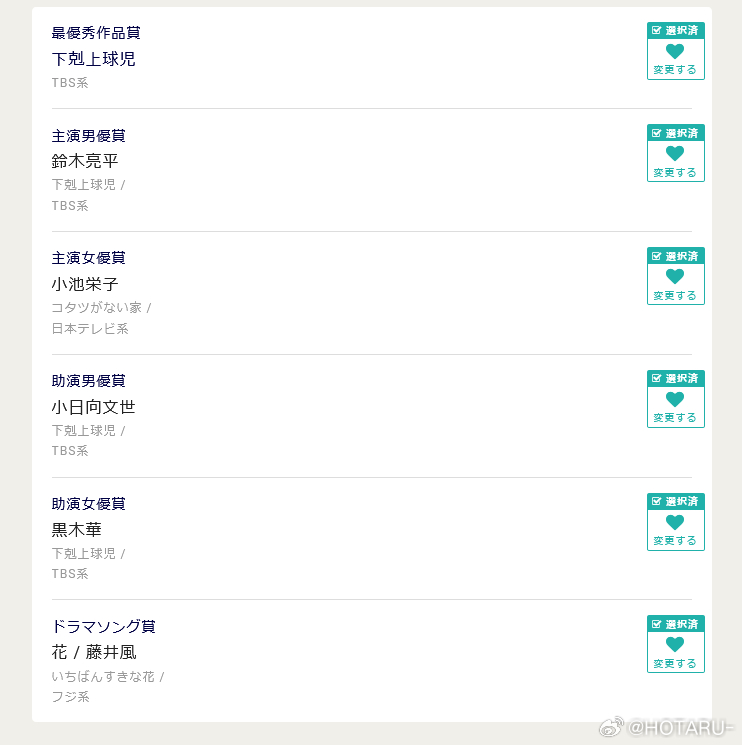Click 変更する for 助演女優賞

coord(675,540)
